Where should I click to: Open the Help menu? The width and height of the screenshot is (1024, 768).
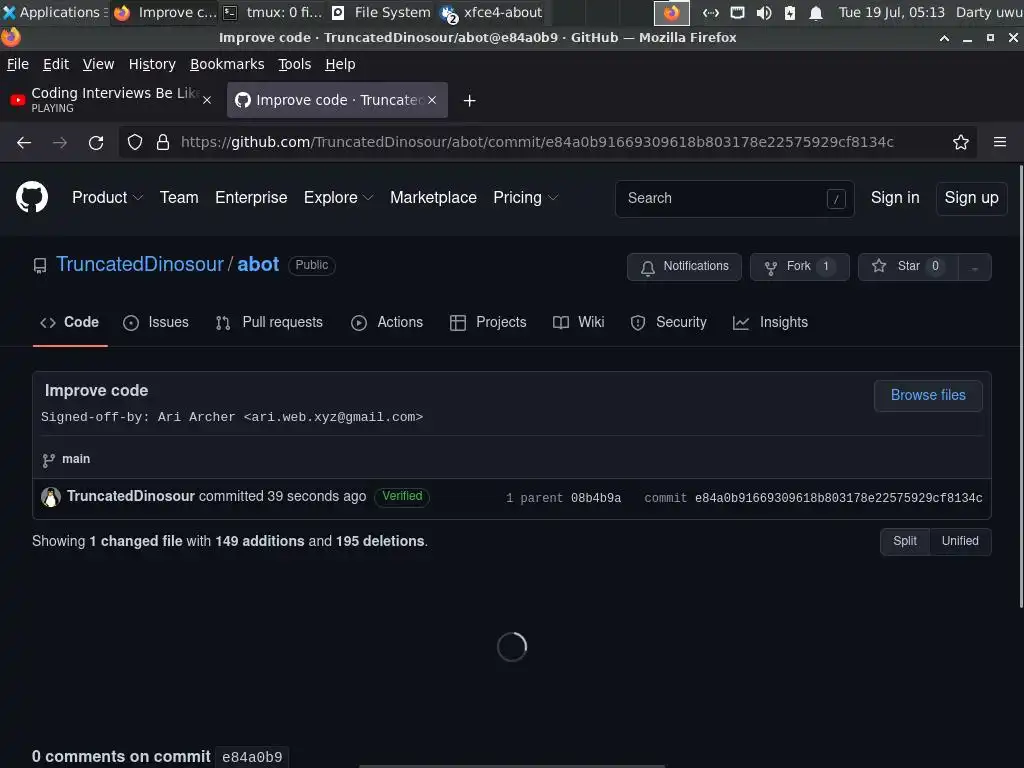[x=340, y=64]
